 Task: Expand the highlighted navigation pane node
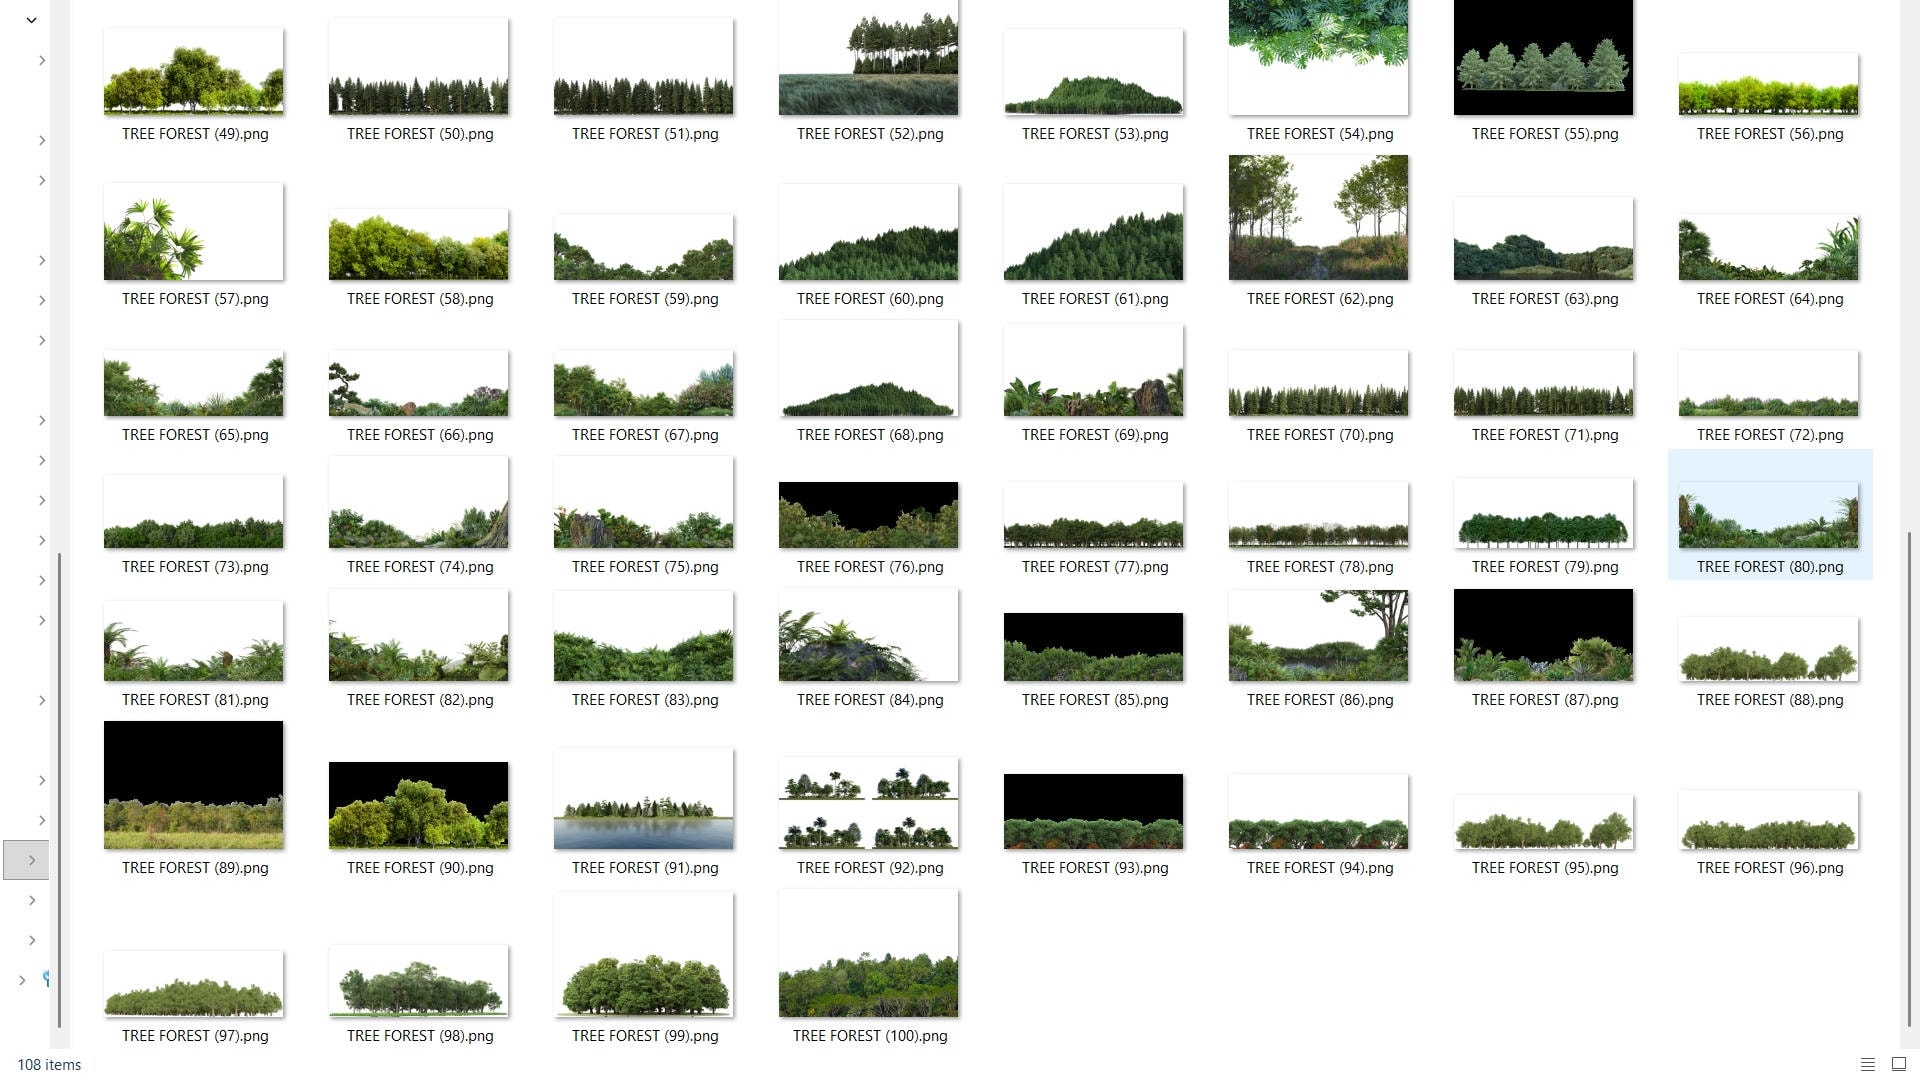[31, 860]
